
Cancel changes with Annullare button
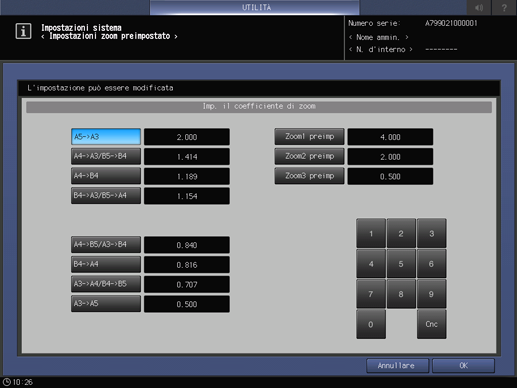click(x=397, y=366)
